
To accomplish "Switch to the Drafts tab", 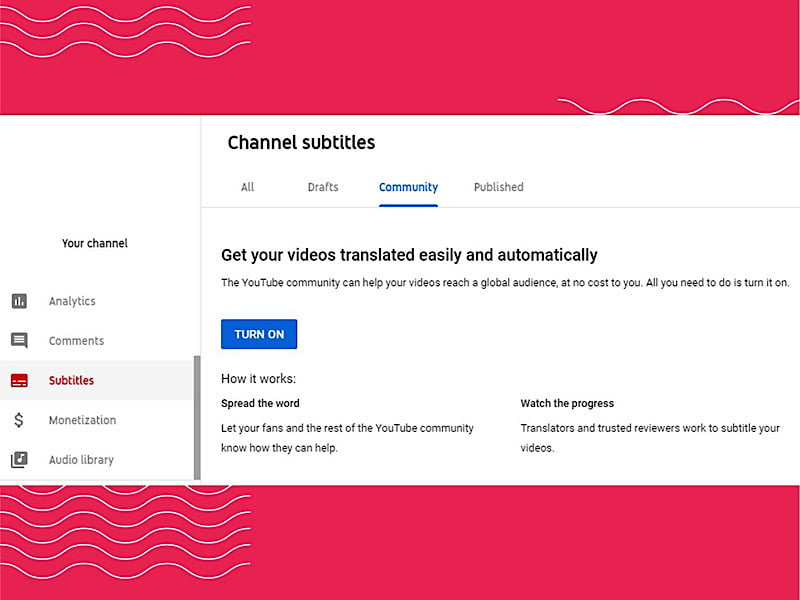I will (x=323, y=187).
